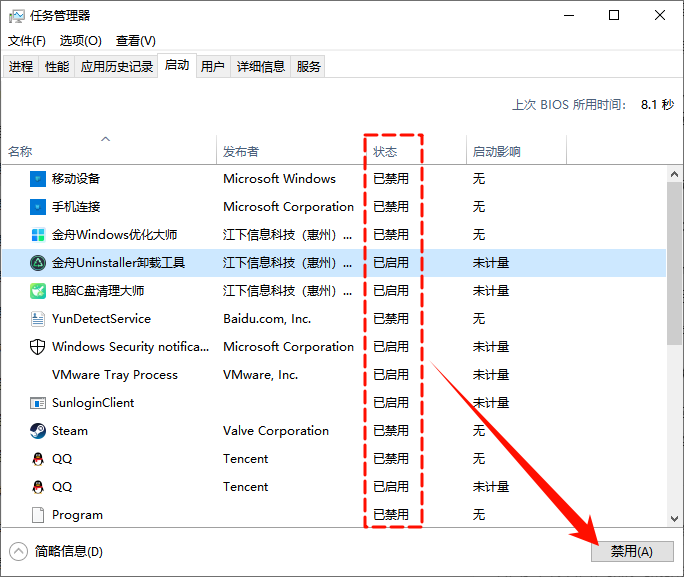Click the YunDetectService document icon
Screen dimensions: 684x577
click(x=38, y=319)
